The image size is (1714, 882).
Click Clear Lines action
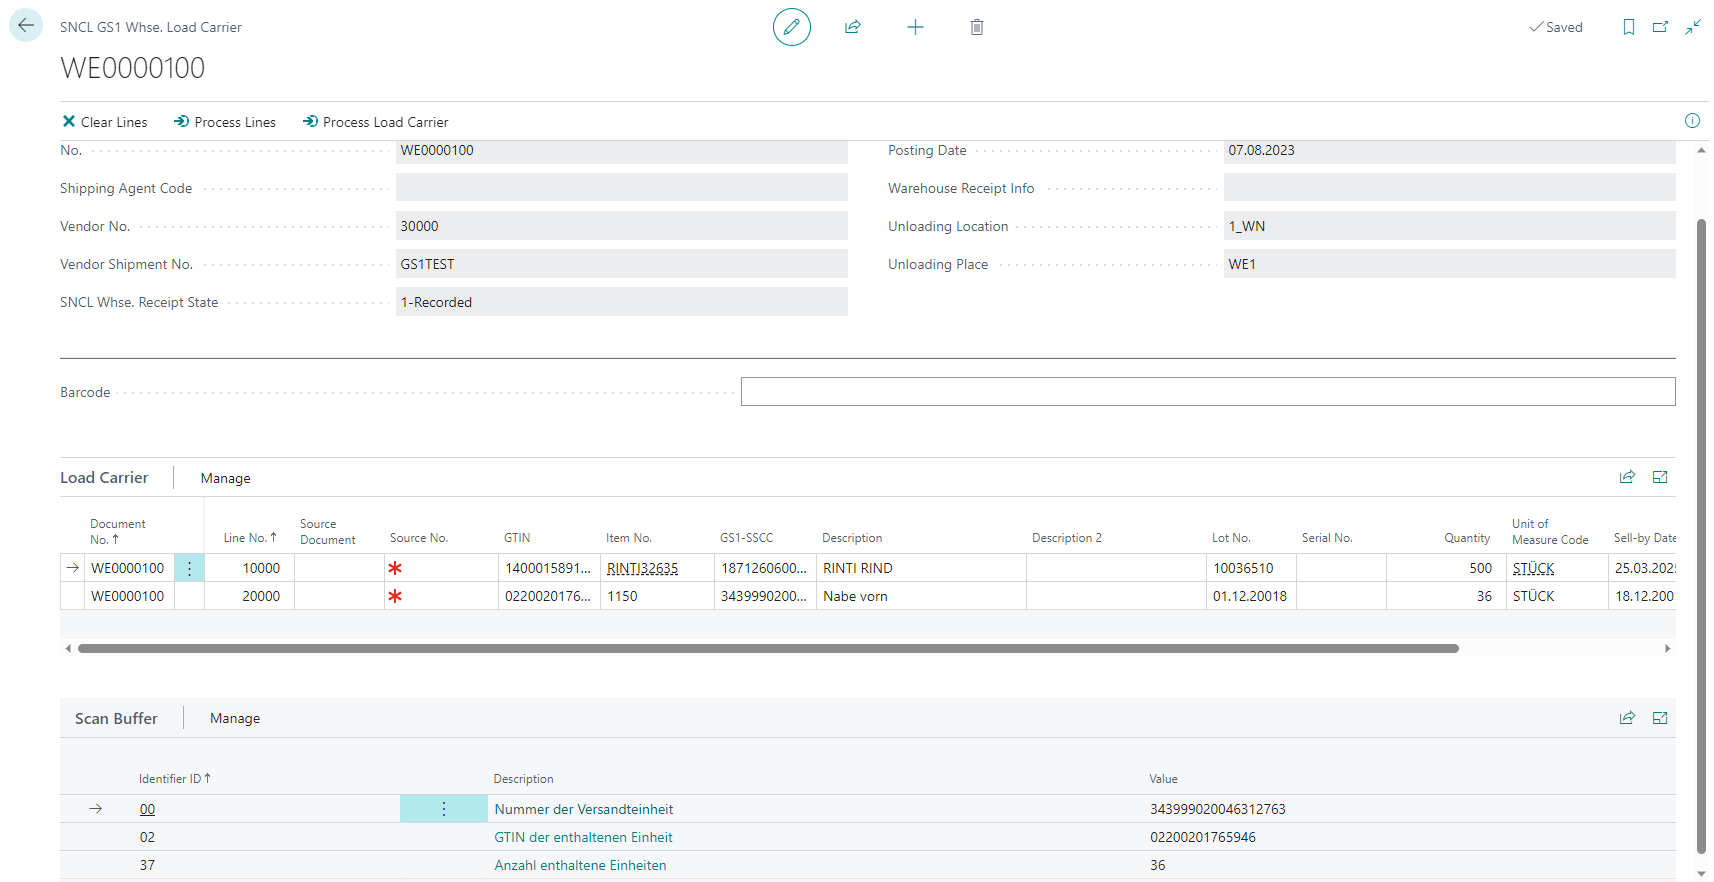105,122
